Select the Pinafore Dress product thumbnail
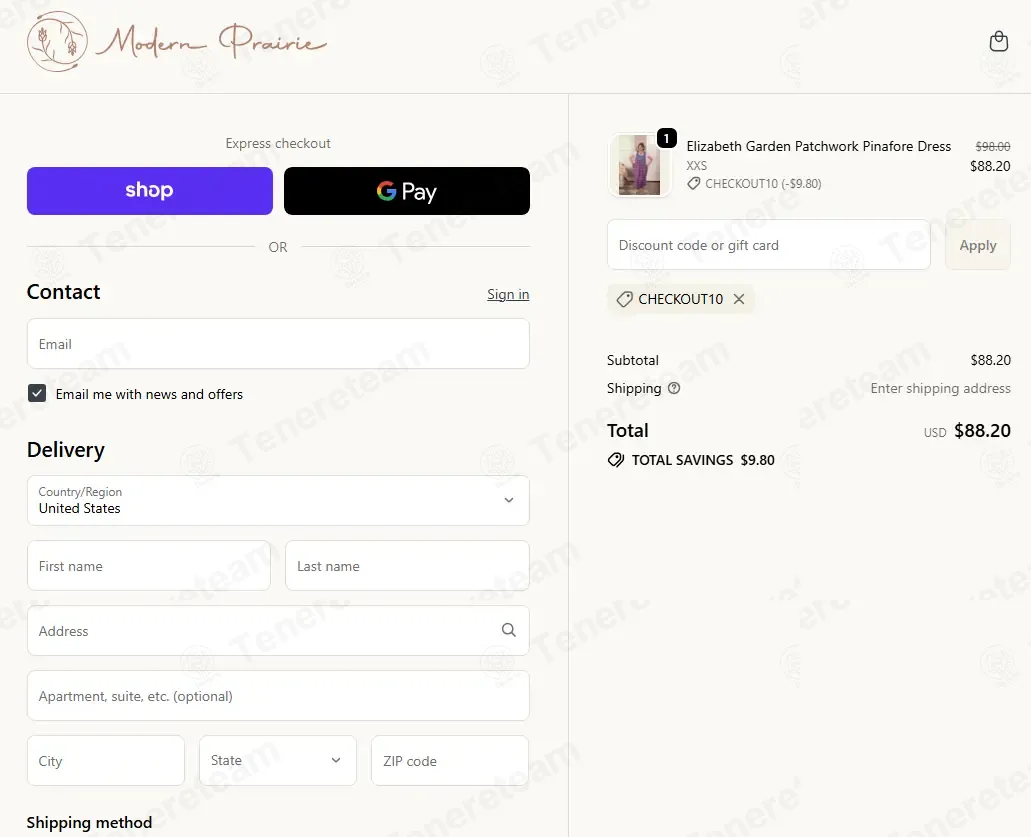Image resolution: width=1031 pixels, height=837 pixels. (x=640, y=165)
